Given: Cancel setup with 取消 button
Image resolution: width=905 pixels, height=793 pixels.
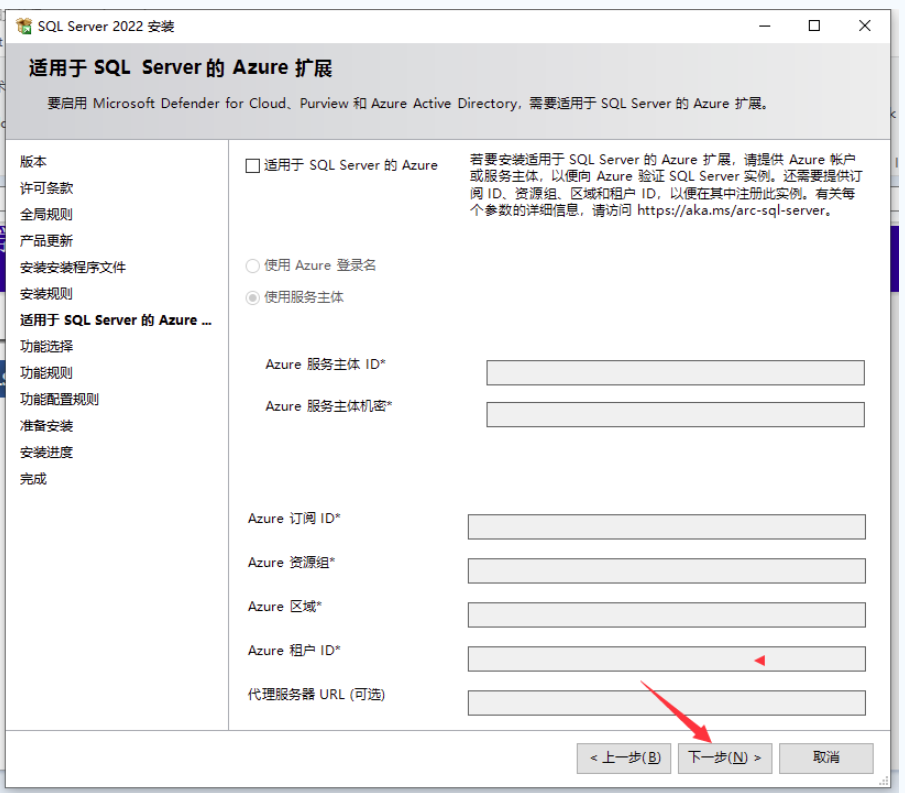Looking at the screenshot, I should click(826, 758).
